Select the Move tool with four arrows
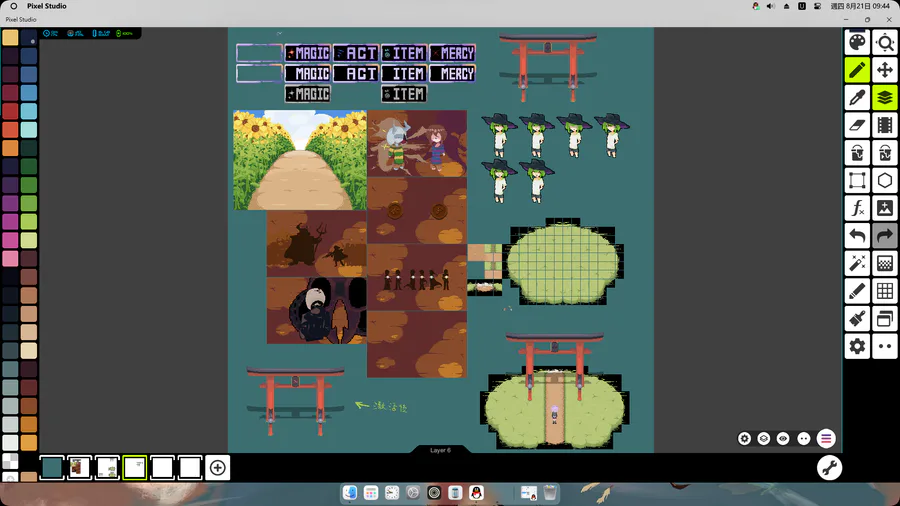The width and height of the screenshot is (900, 506). [885, 71]
